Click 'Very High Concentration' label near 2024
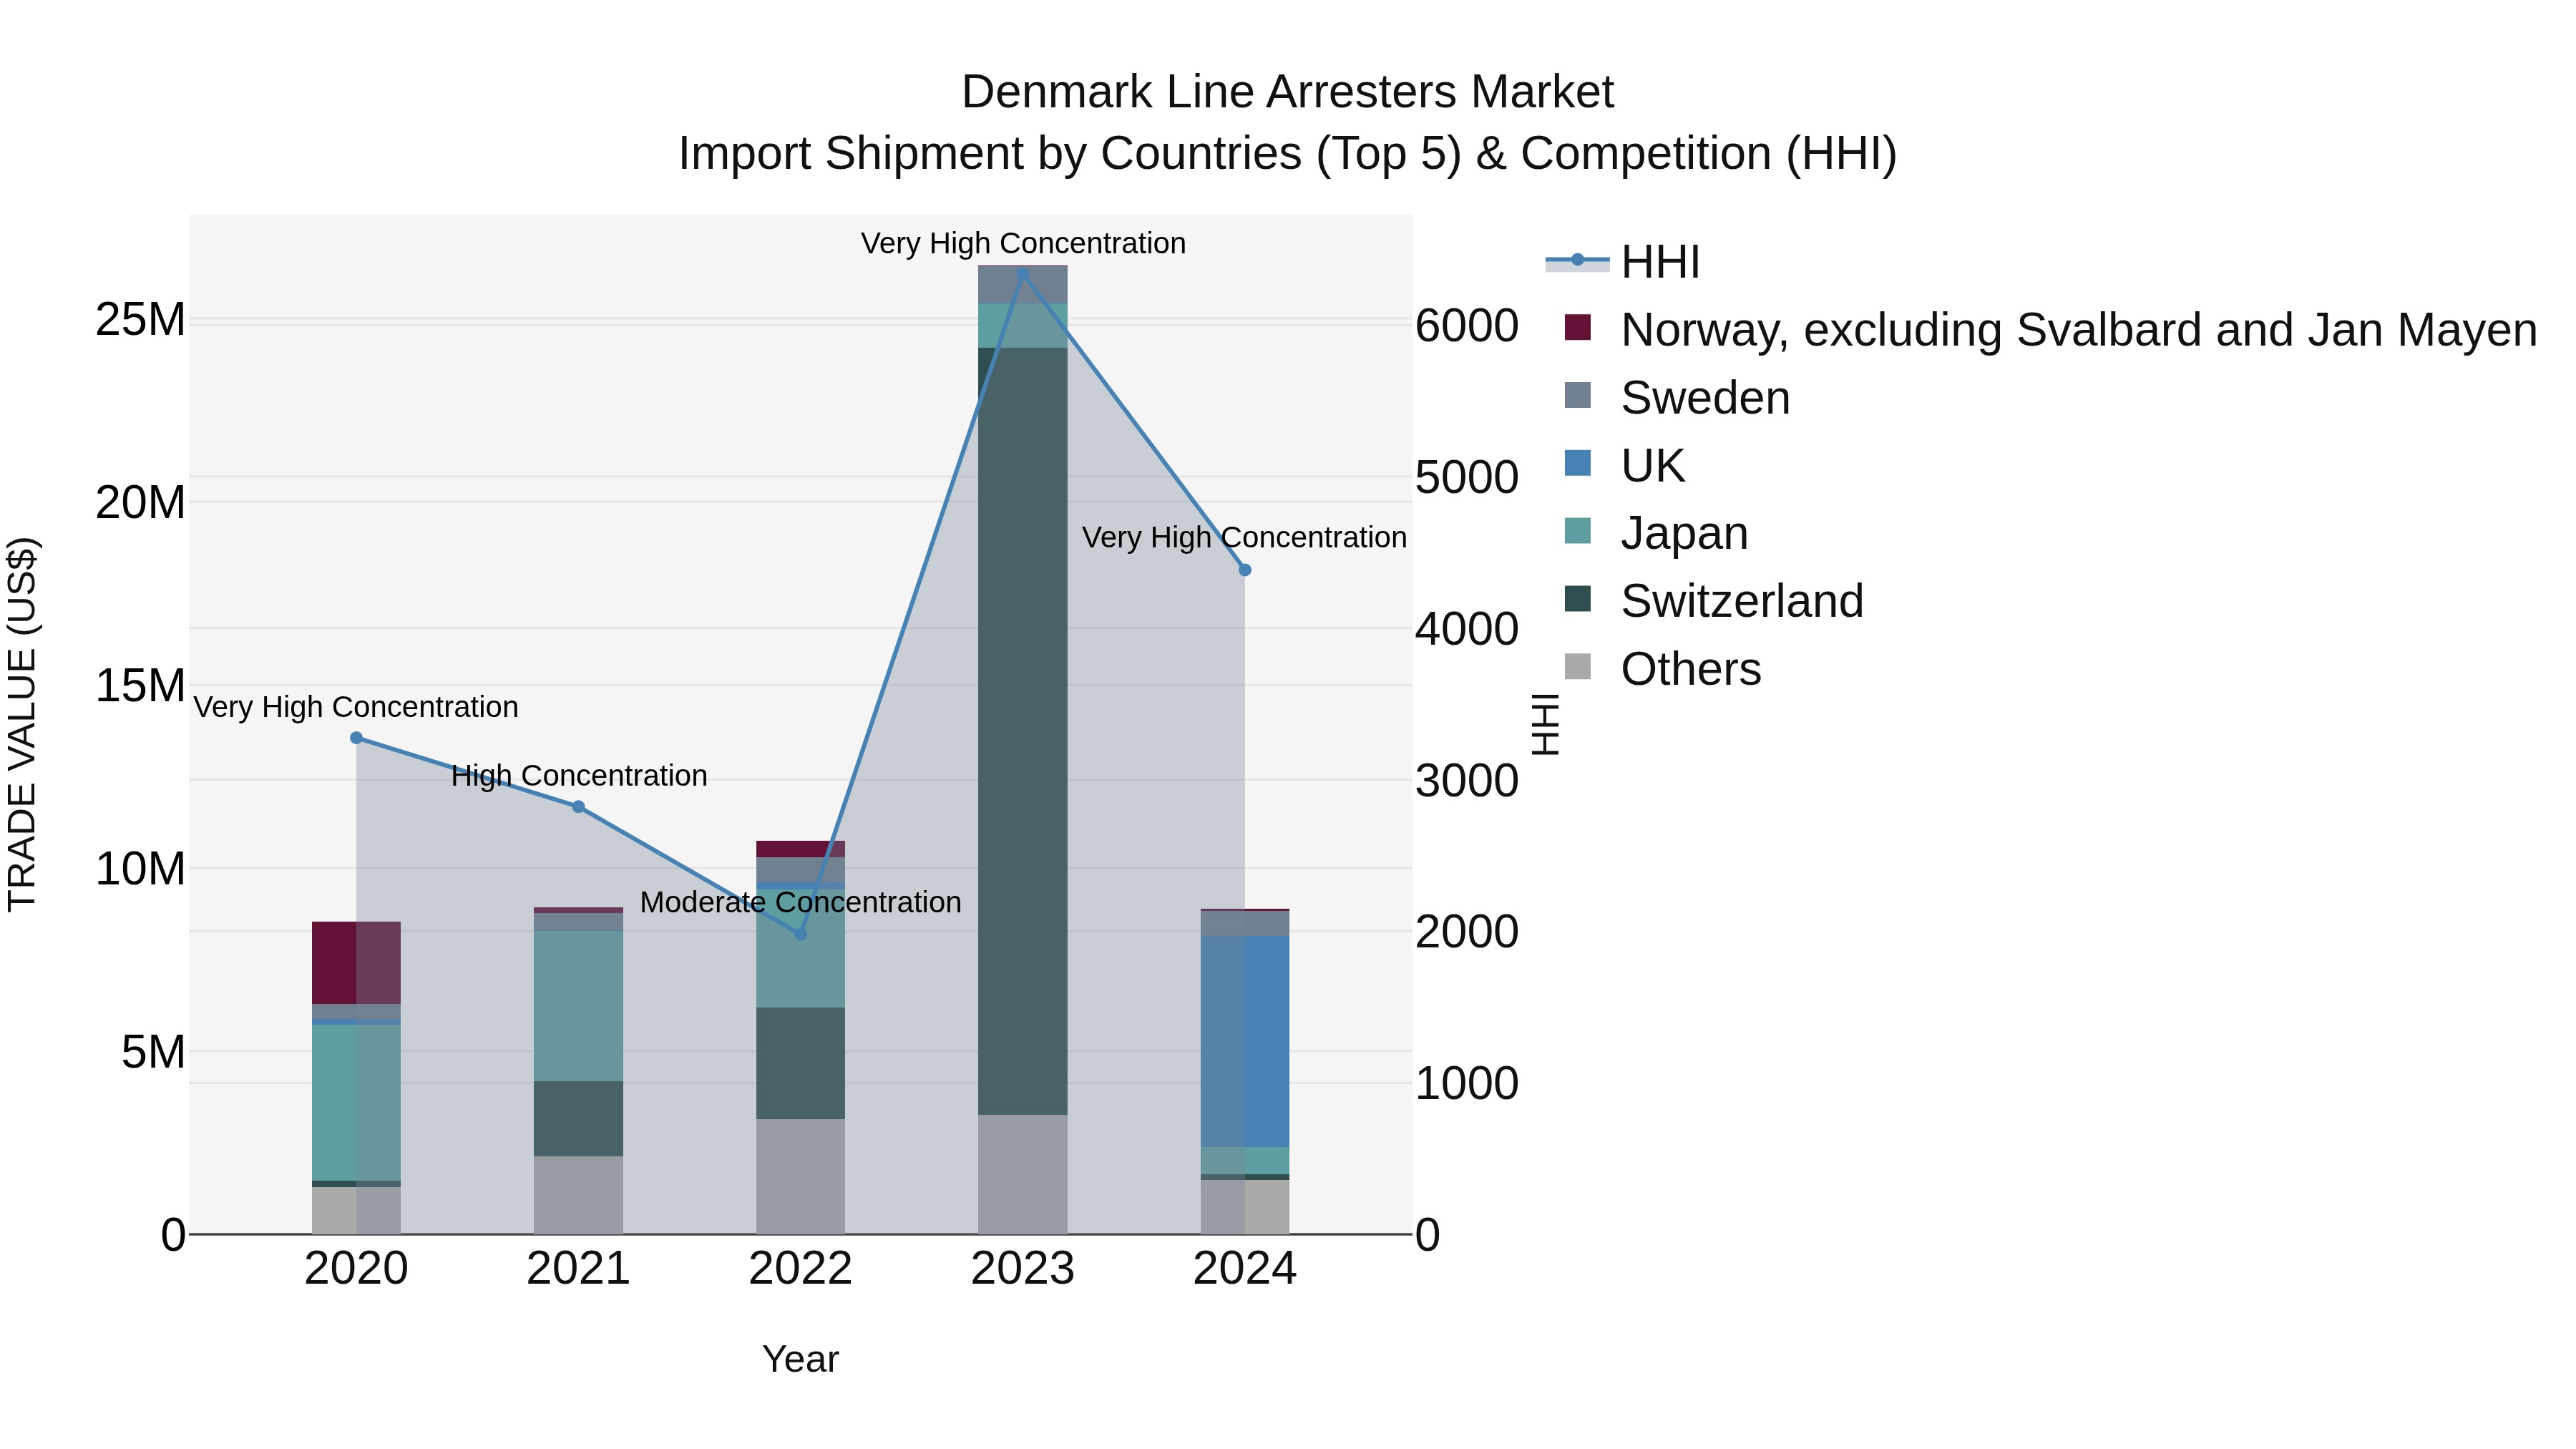The image size is (2576, 1449). tap(1244, 537)
